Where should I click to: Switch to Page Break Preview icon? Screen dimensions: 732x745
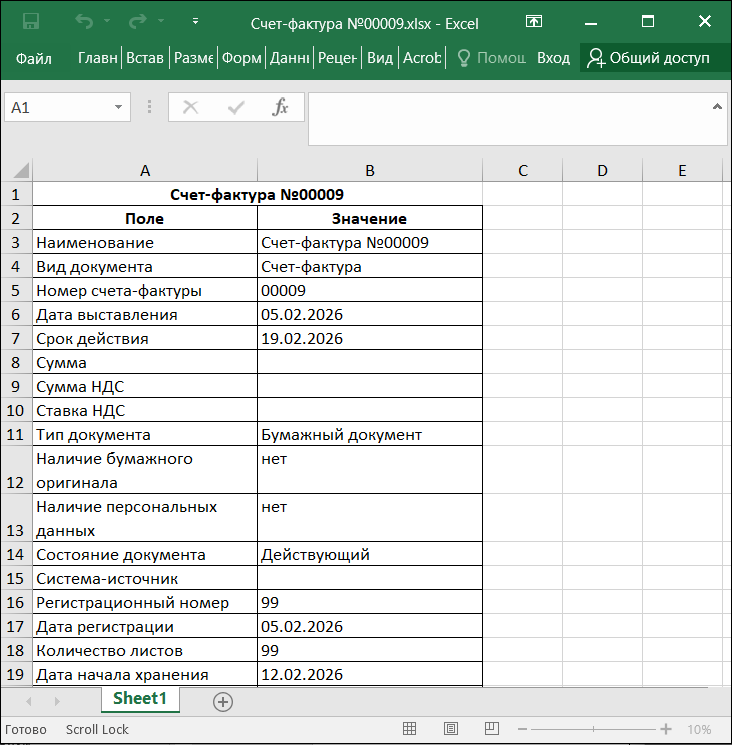point(492,728)
